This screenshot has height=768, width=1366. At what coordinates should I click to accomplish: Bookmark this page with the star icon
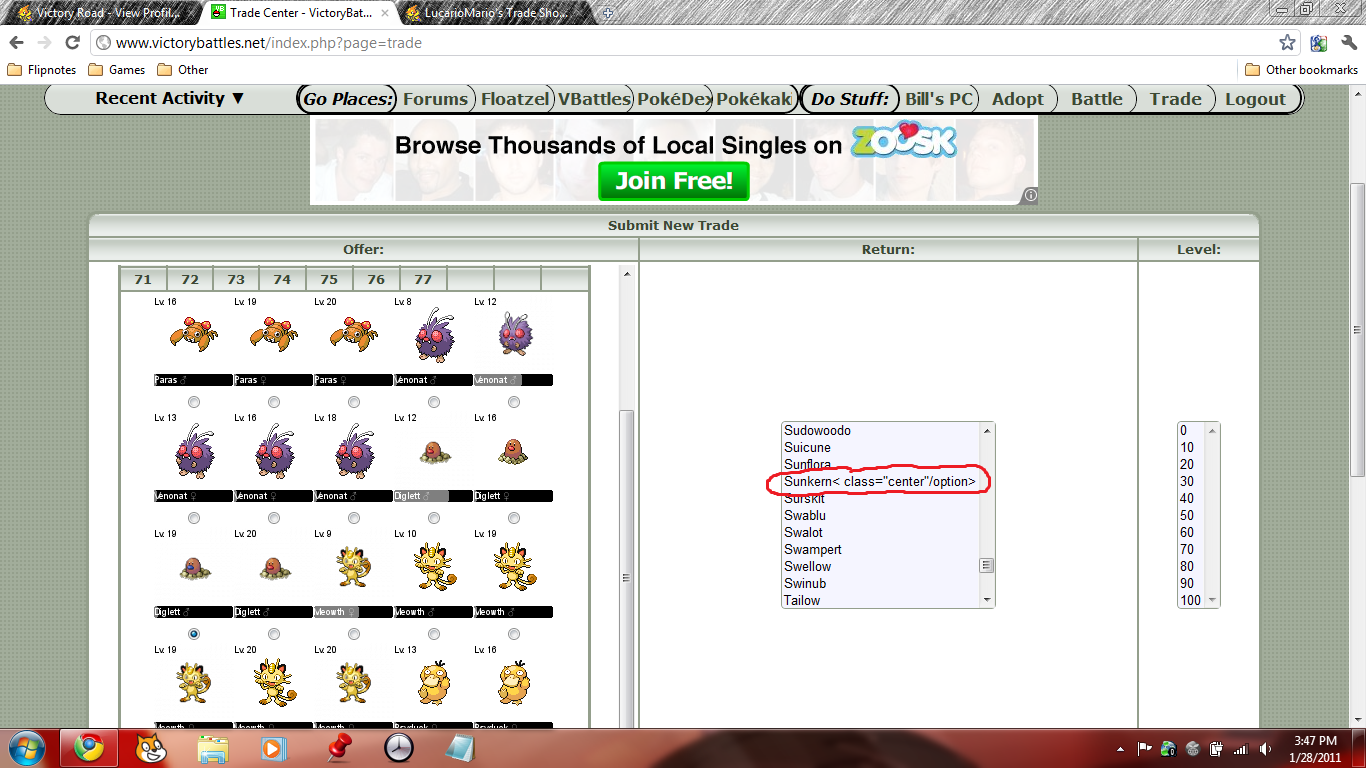[x=1287, y=43]
